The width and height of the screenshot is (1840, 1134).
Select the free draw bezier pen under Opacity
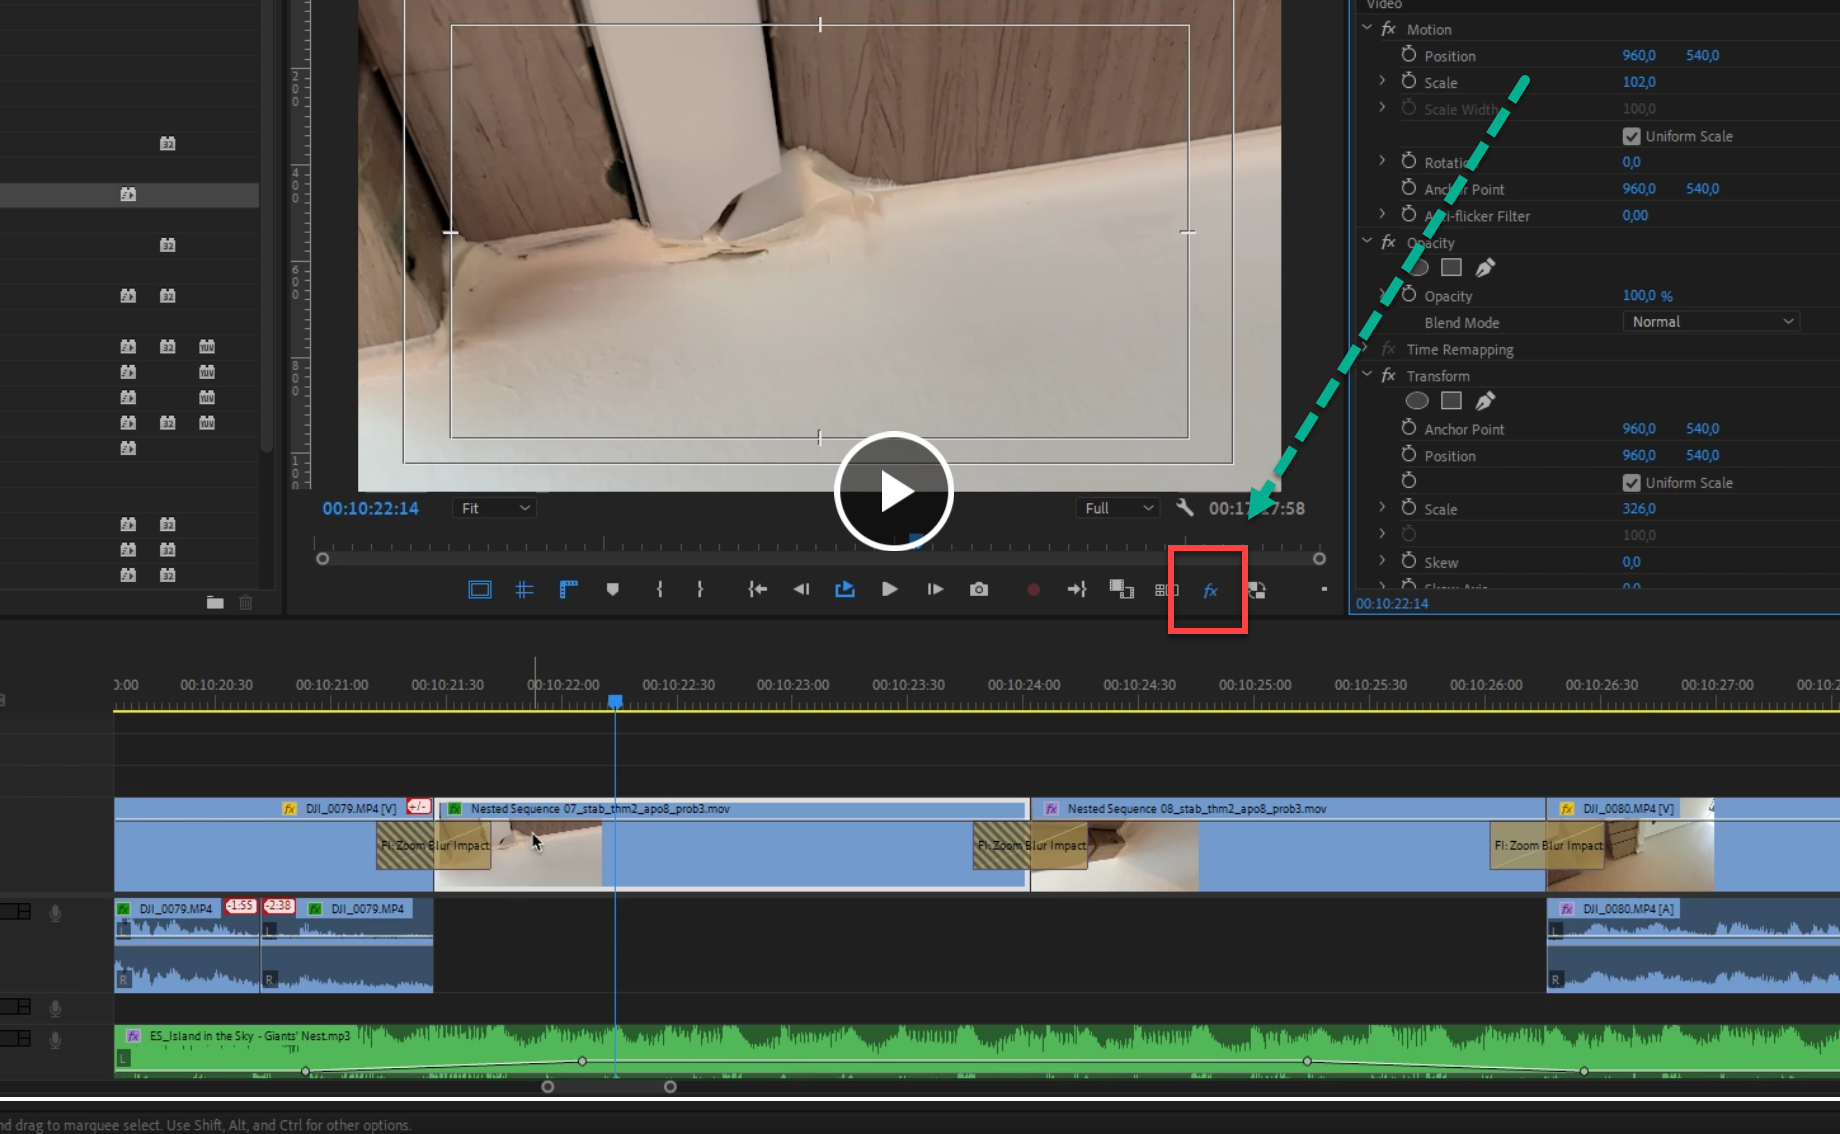tap(1485, 267)
